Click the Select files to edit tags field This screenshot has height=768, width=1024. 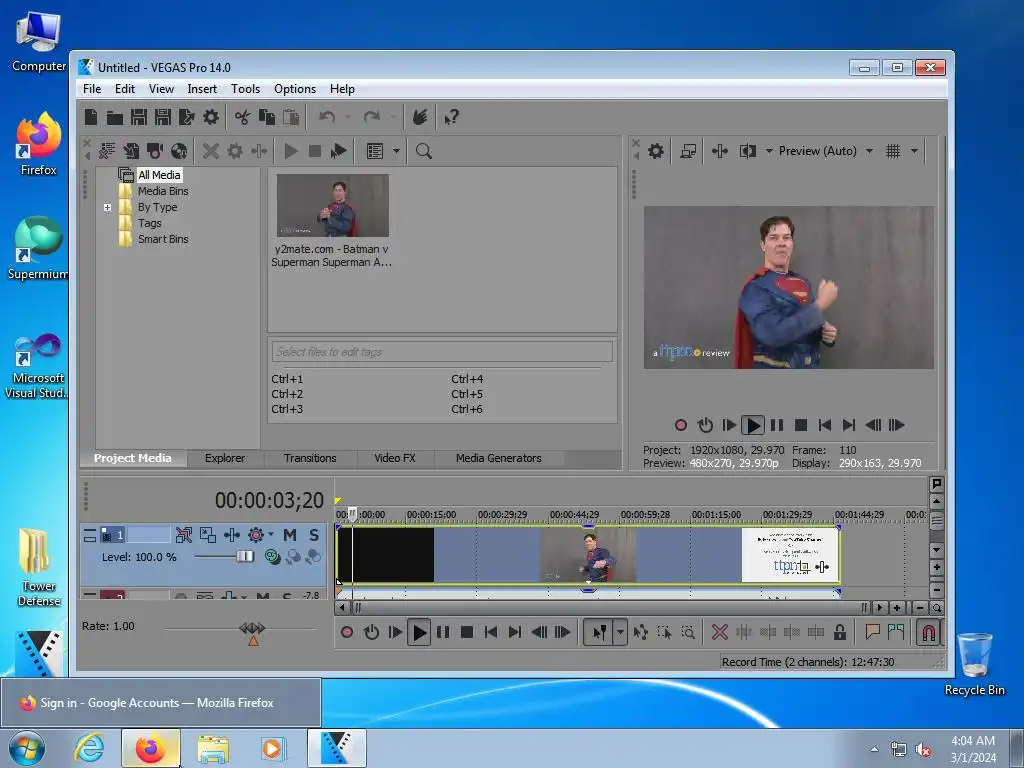point(442,352)
